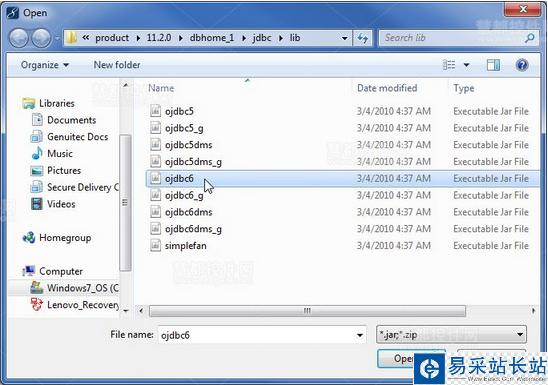Navigate to dbhome_1 in the address path
The height and width of the screenshot is (385, 548).
[212, 38]
